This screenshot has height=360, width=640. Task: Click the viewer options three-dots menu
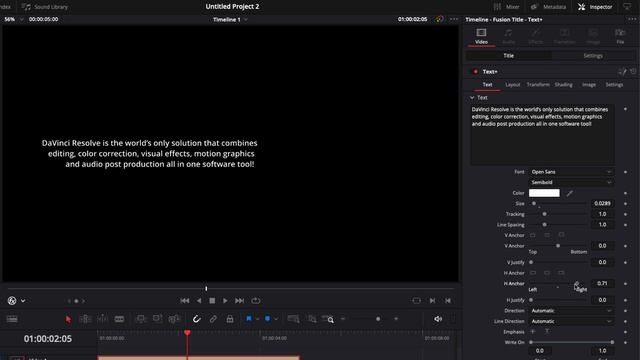coord(454,19)
